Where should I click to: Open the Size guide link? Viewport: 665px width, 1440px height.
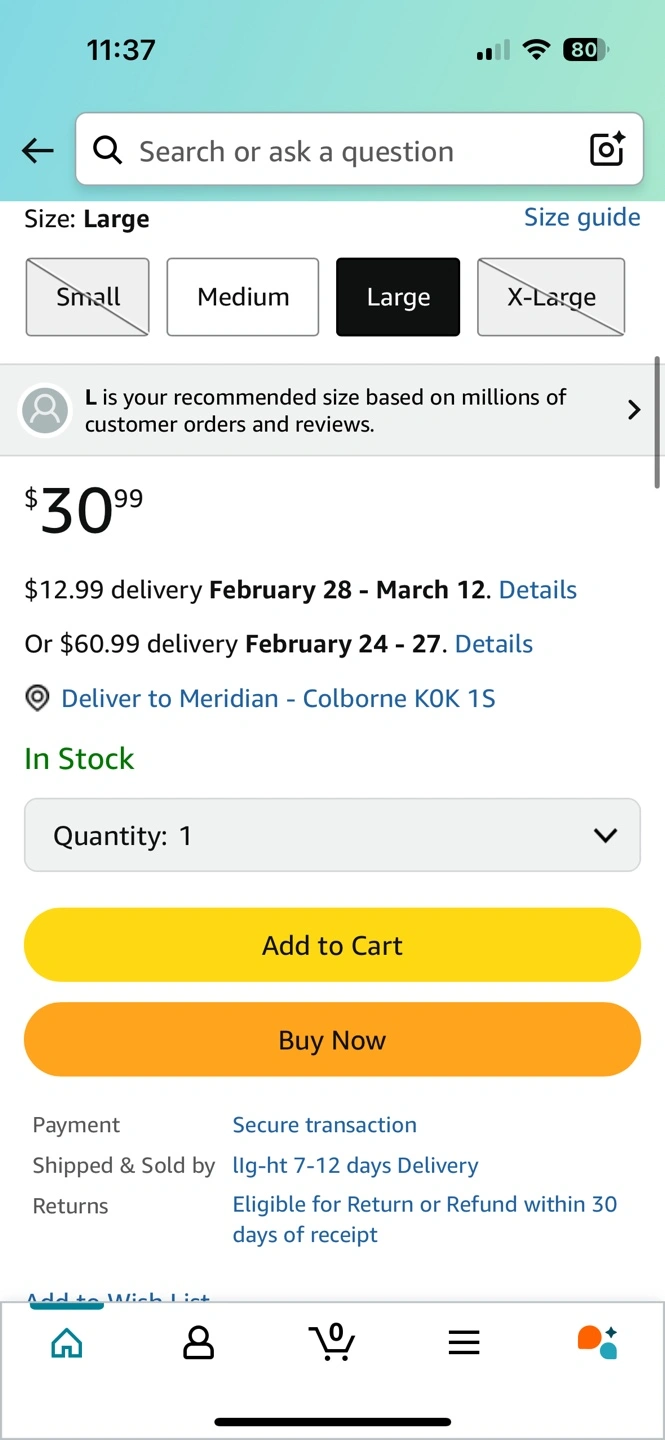[x=582, y=217]
